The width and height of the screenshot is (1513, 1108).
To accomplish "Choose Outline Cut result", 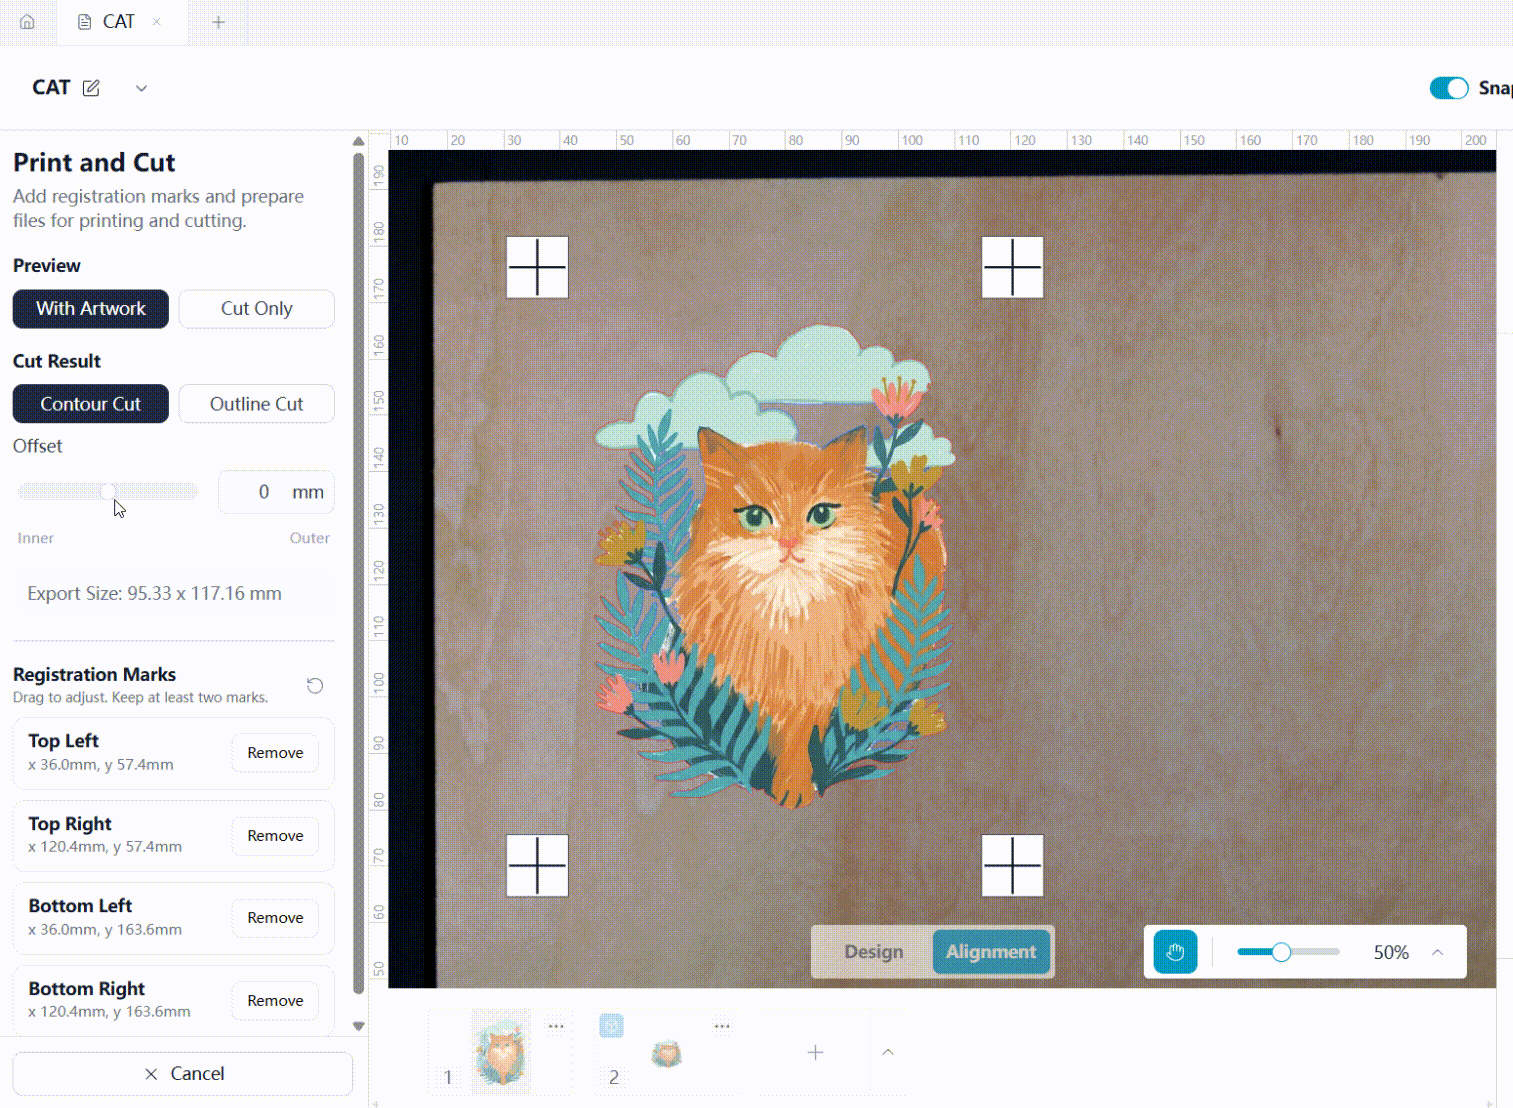I will [257, 404].
